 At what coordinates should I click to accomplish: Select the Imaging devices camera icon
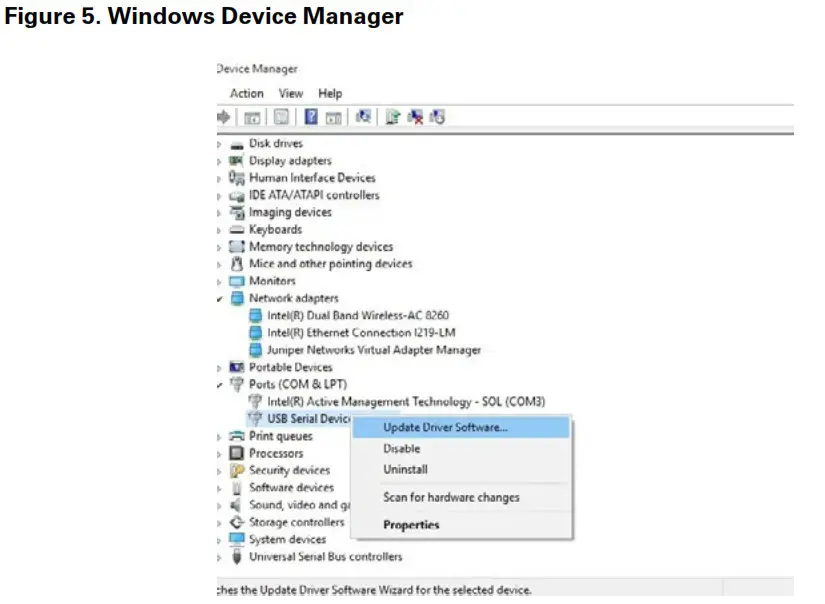click(x=237, y=212)
